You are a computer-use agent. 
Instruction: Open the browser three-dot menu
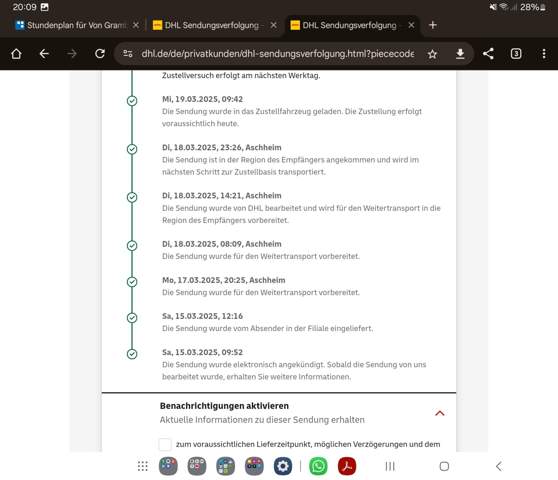544,54
